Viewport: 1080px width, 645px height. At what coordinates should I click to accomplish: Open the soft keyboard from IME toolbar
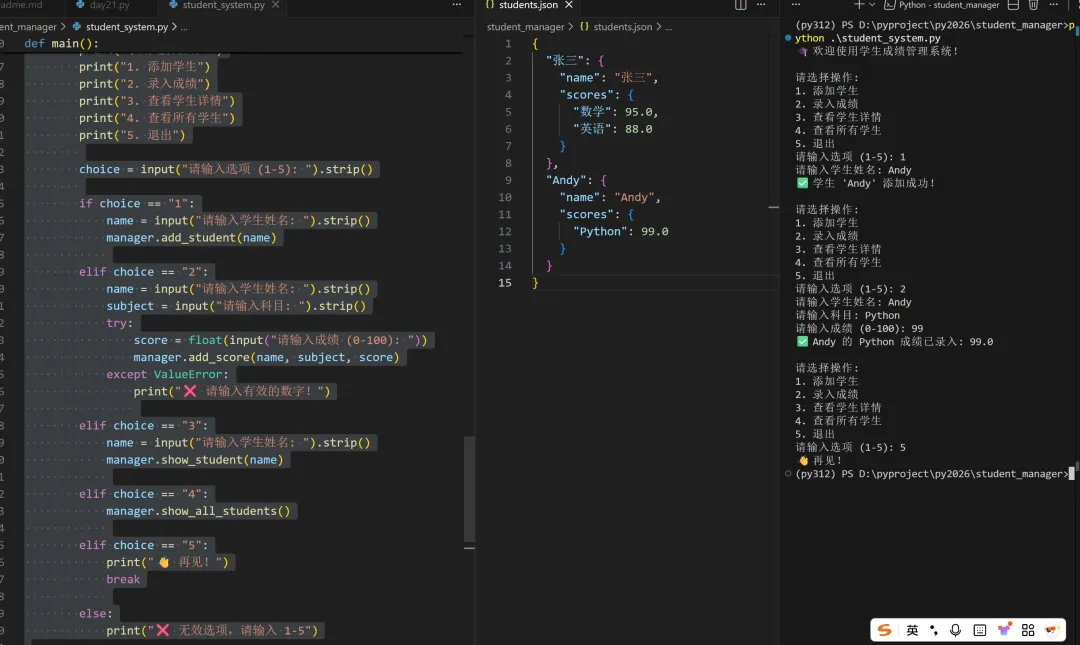point(979,630)
